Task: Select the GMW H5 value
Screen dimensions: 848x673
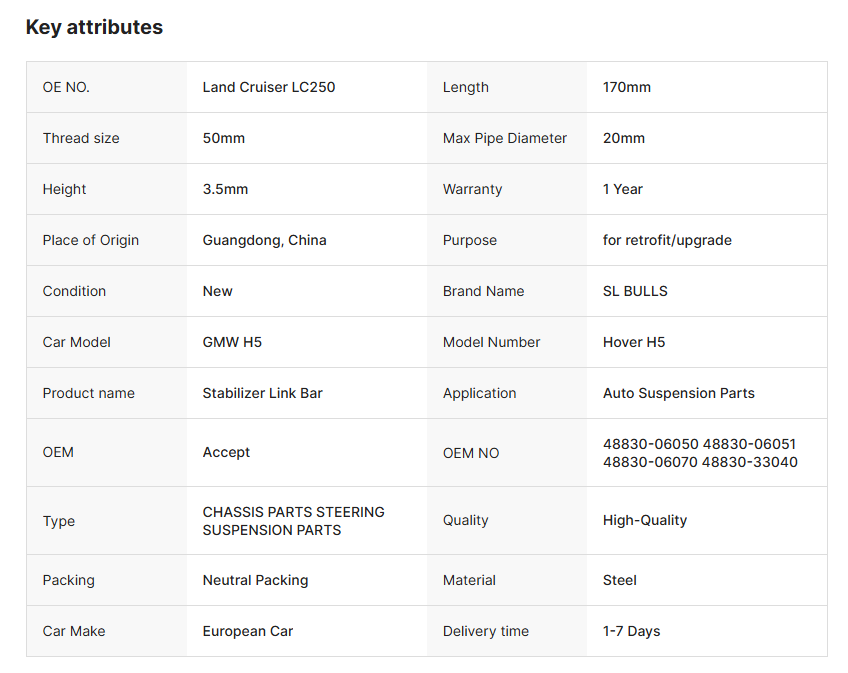Action: tap(232, 342)
